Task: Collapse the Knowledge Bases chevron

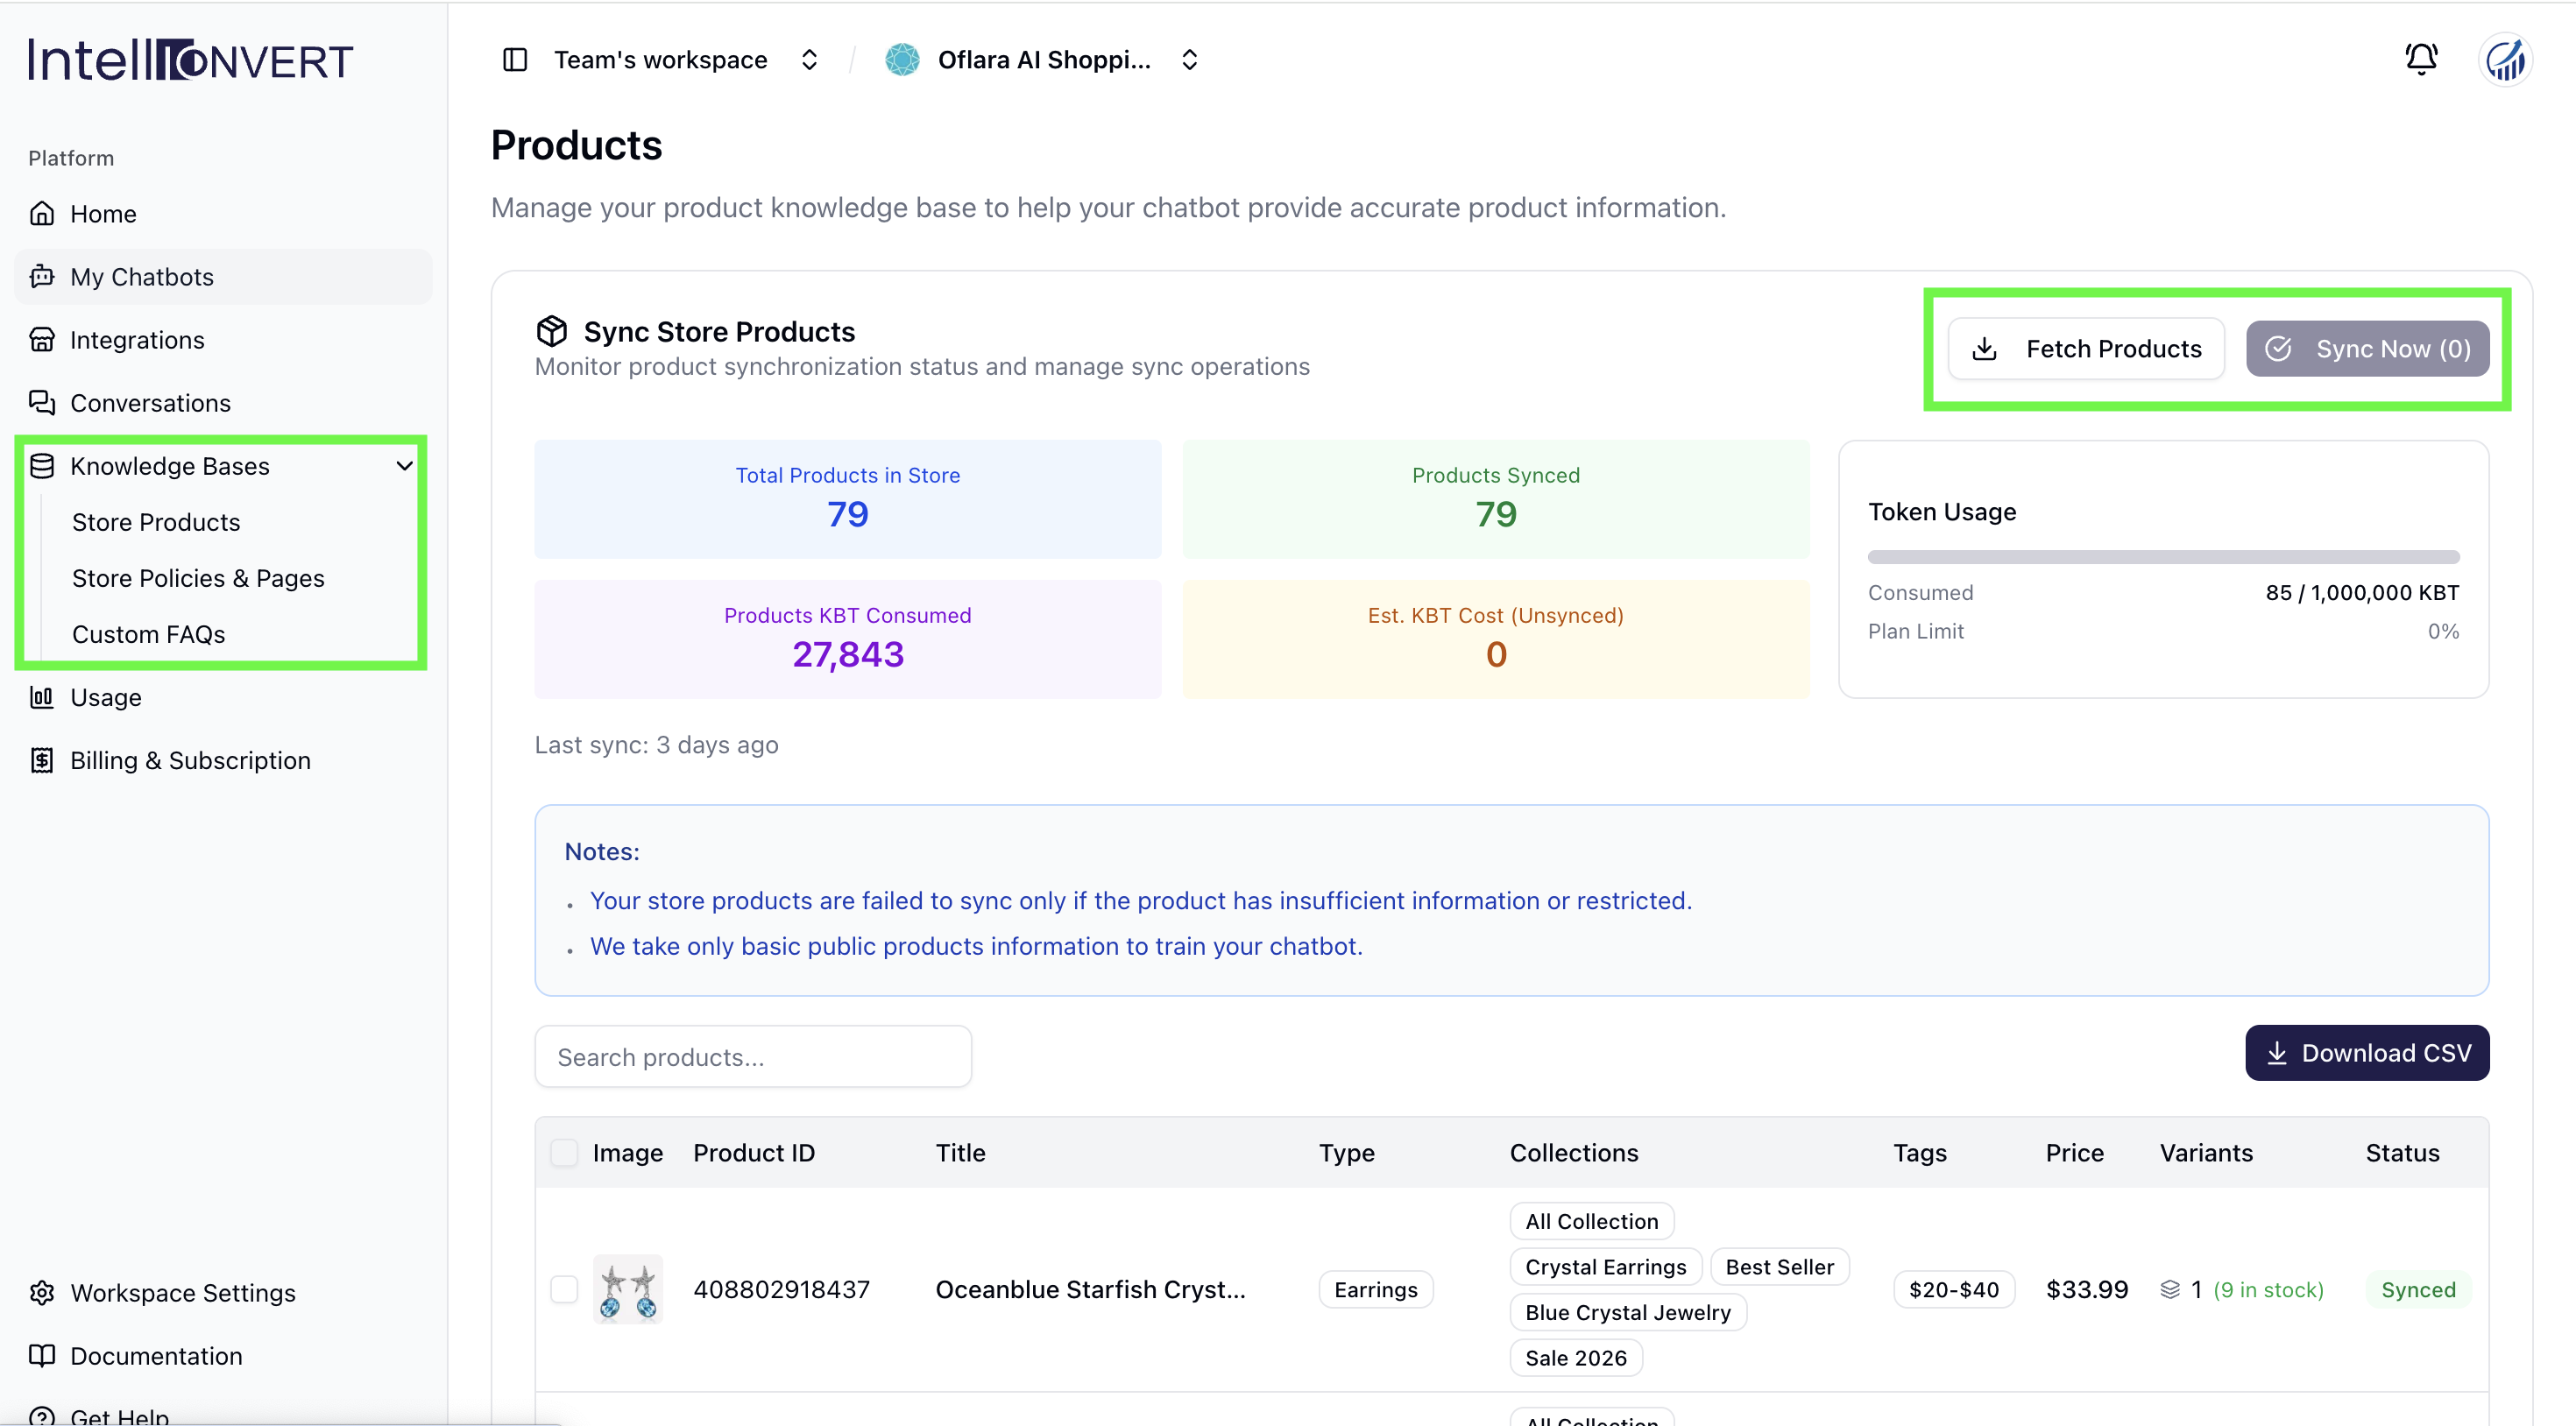Action: coord(404,466)
